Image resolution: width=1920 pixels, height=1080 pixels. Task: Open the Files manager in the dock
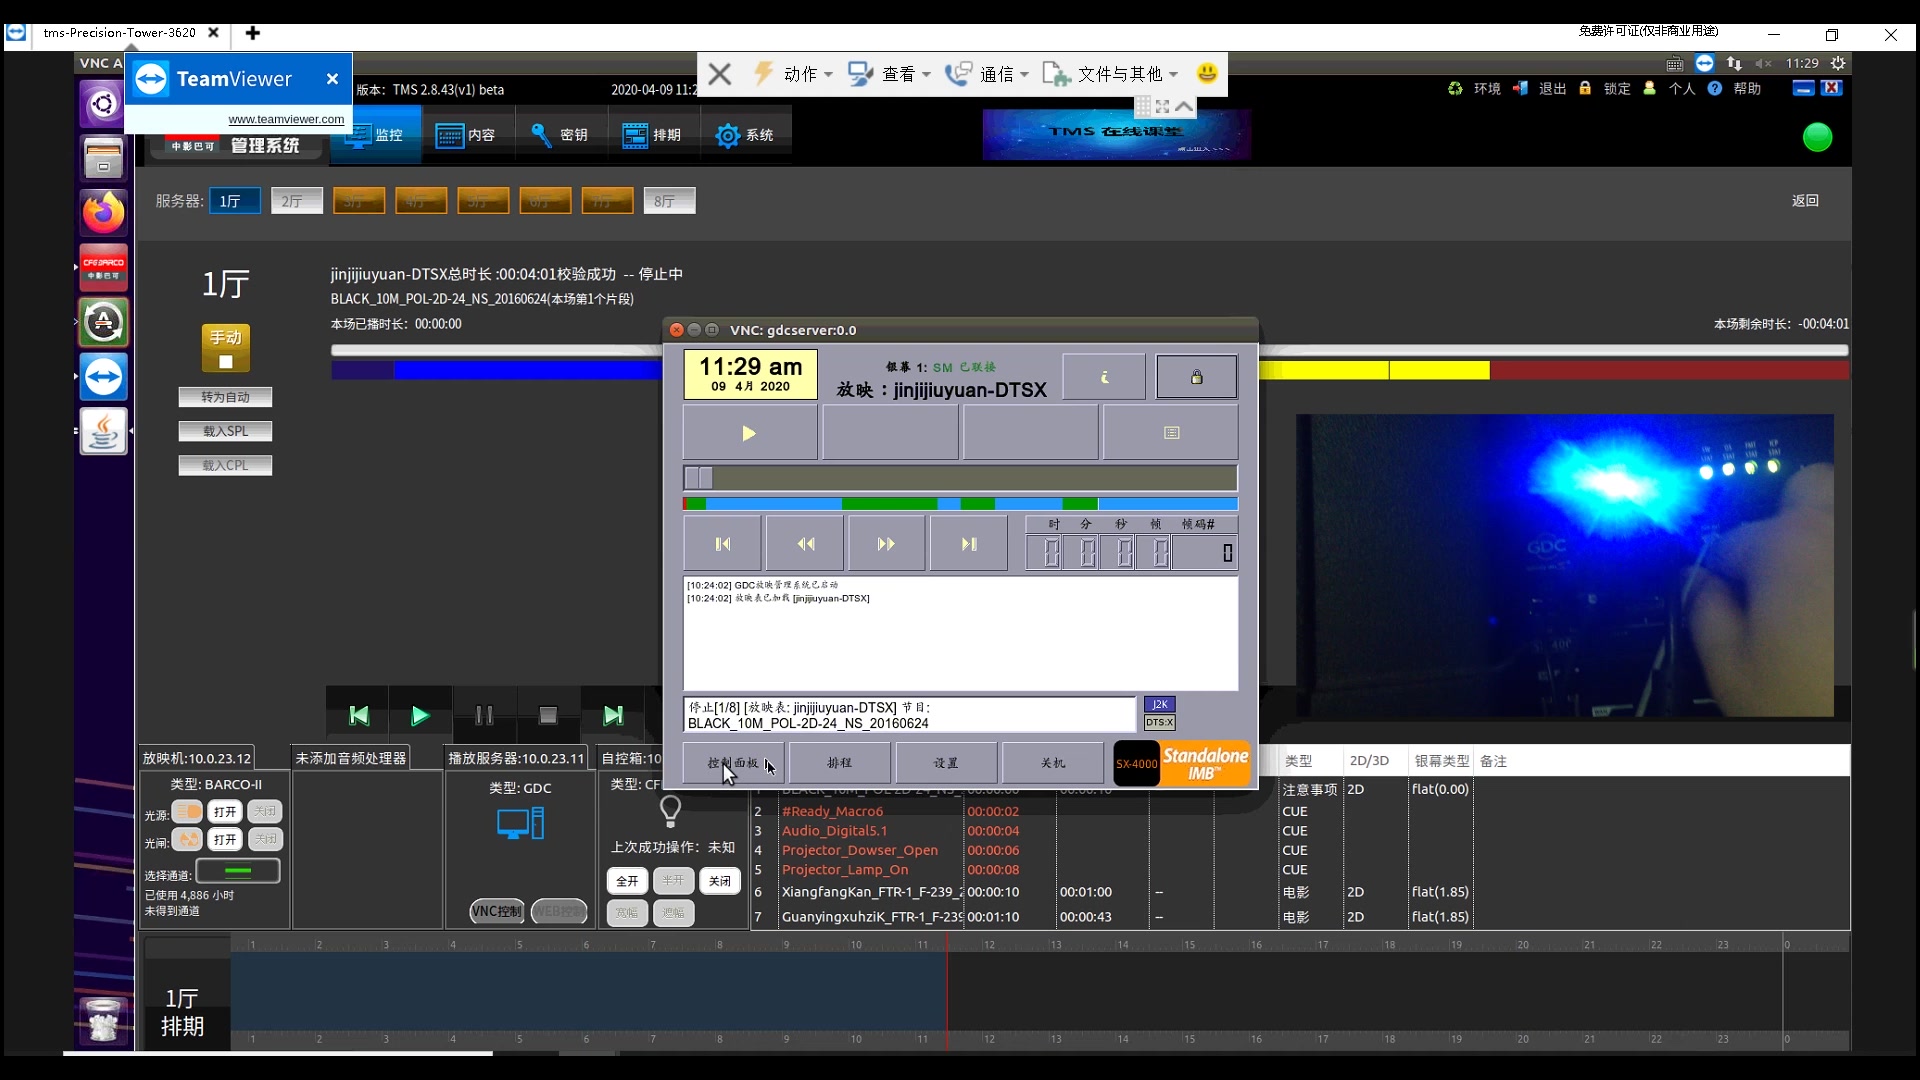coord(103,158)
